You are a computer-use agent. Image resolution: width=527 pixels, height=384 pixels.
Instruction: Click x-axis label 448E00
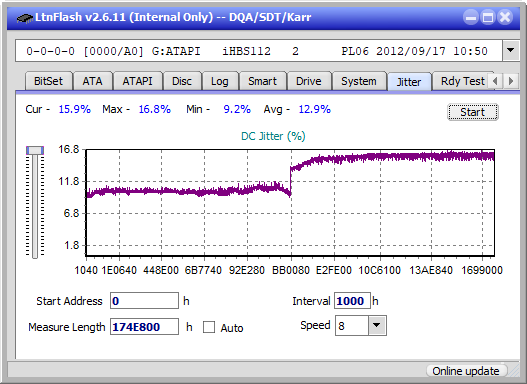point(161,270)
